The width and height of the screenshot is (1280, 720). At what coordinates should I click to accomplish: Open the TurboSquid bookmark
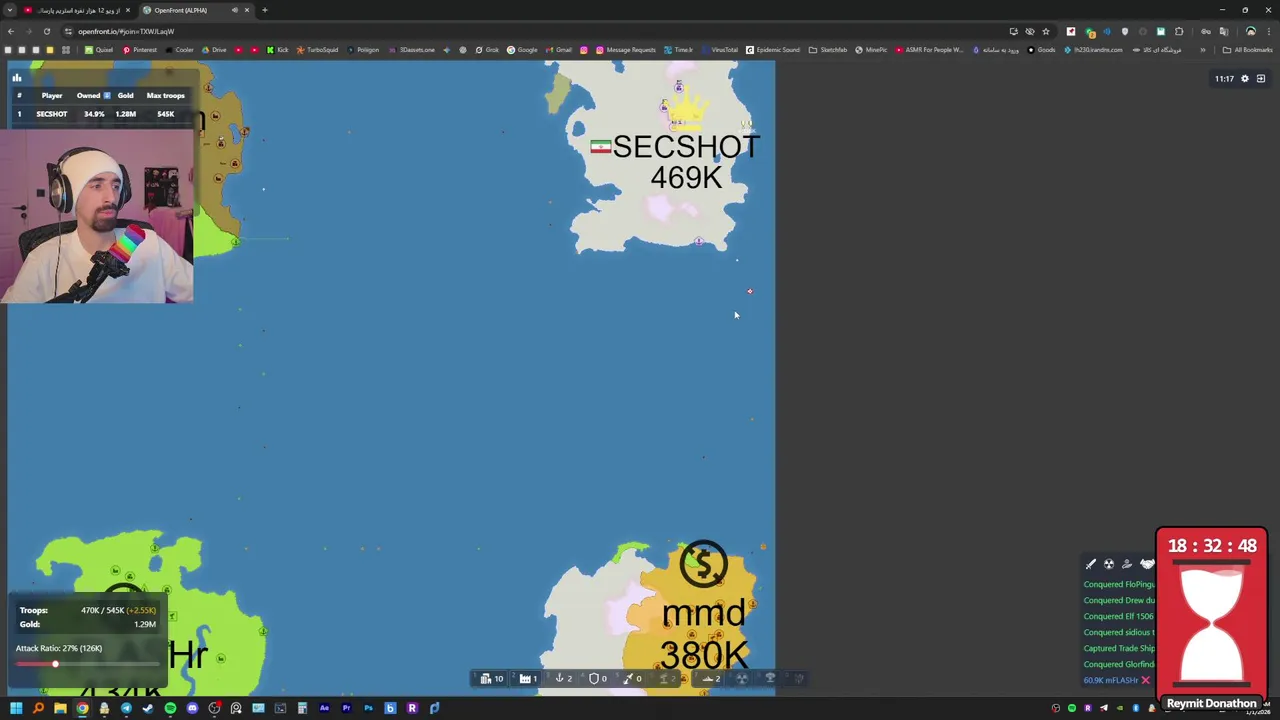(318, 50)
